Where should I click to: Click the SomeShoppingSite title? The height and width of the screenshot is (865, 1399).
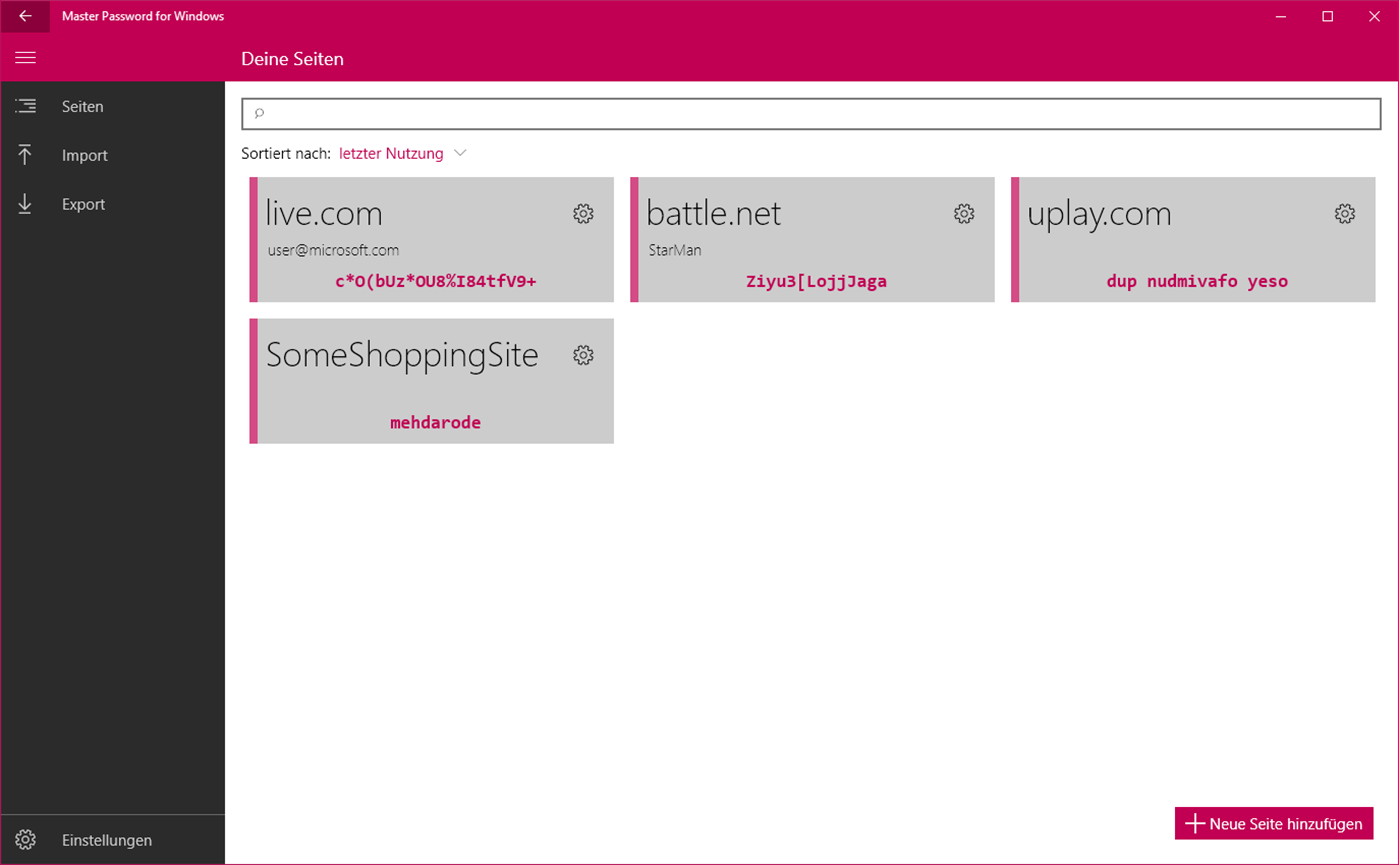402,355
